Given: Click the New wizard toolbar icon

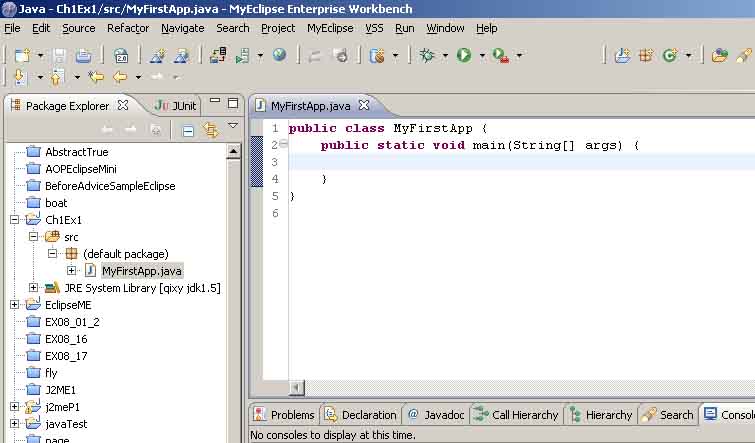Looking at the screenshot, I should pyautogui.click(x=23, y=55).
